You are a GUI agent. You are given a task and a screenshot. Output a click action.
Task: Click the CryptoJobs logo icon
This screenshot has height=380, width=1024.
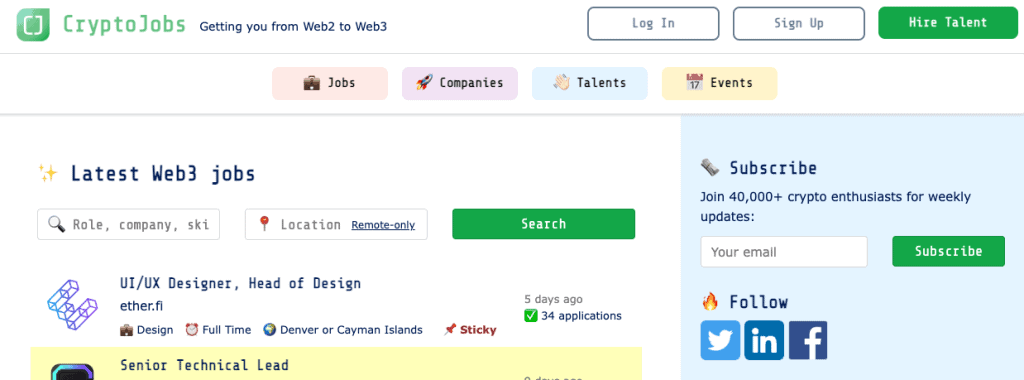[33, 25]
